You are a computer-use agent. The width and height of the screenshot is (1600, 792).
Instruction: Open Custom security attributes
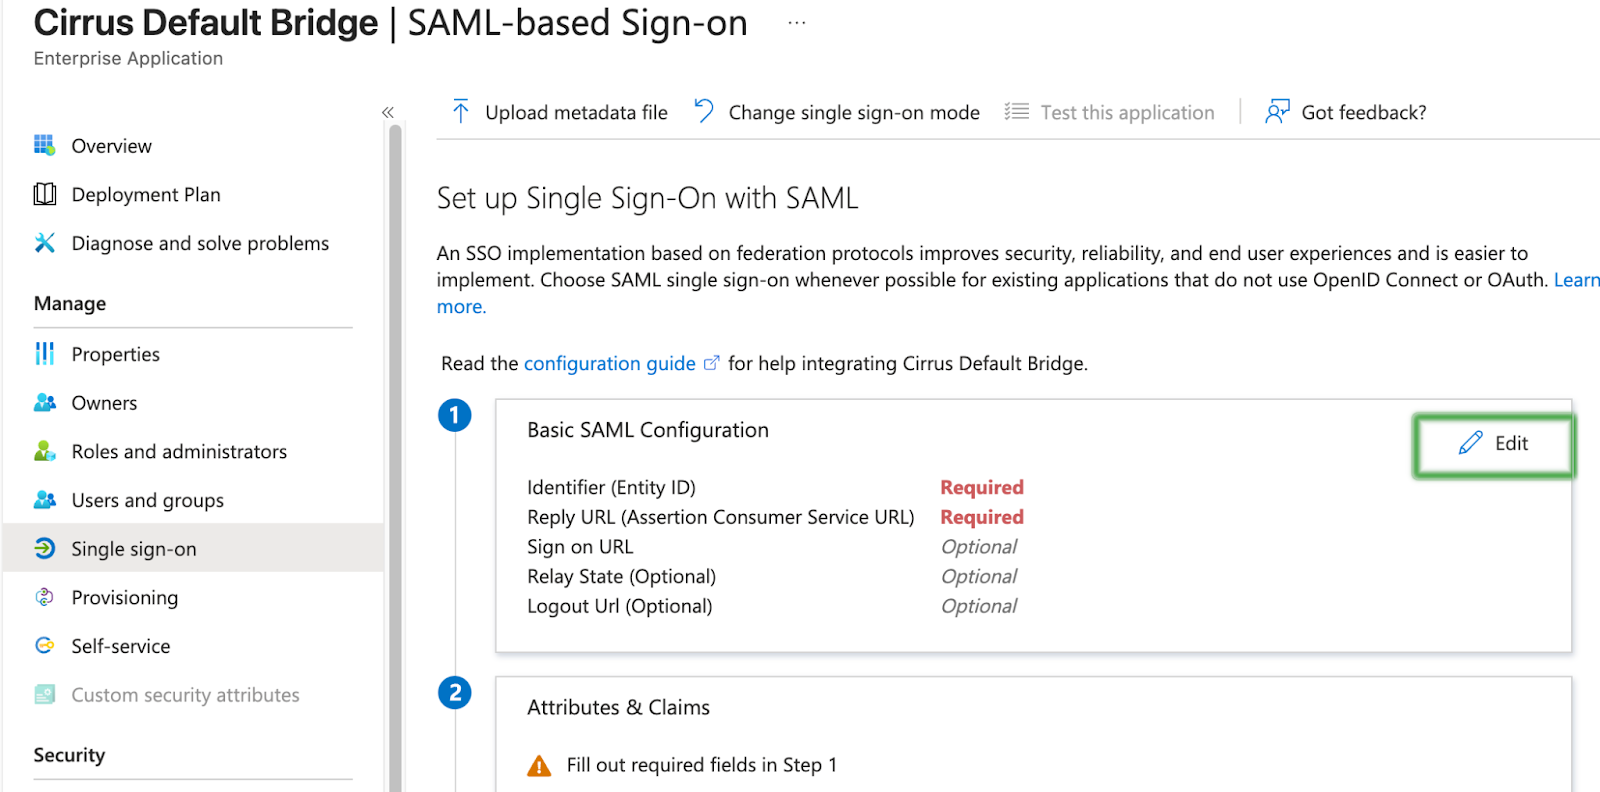click(x=185, y=695)
